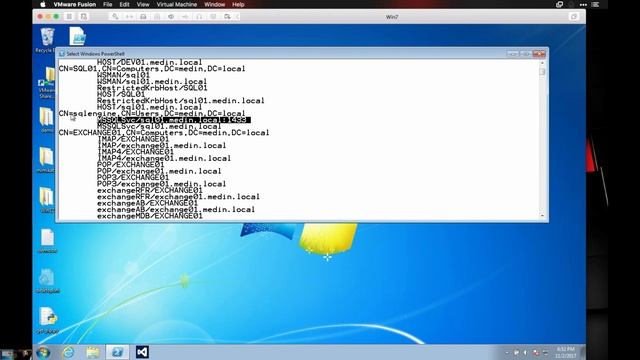Click the exchangeRFR/exchange01.medin.local line

[178, 196]
